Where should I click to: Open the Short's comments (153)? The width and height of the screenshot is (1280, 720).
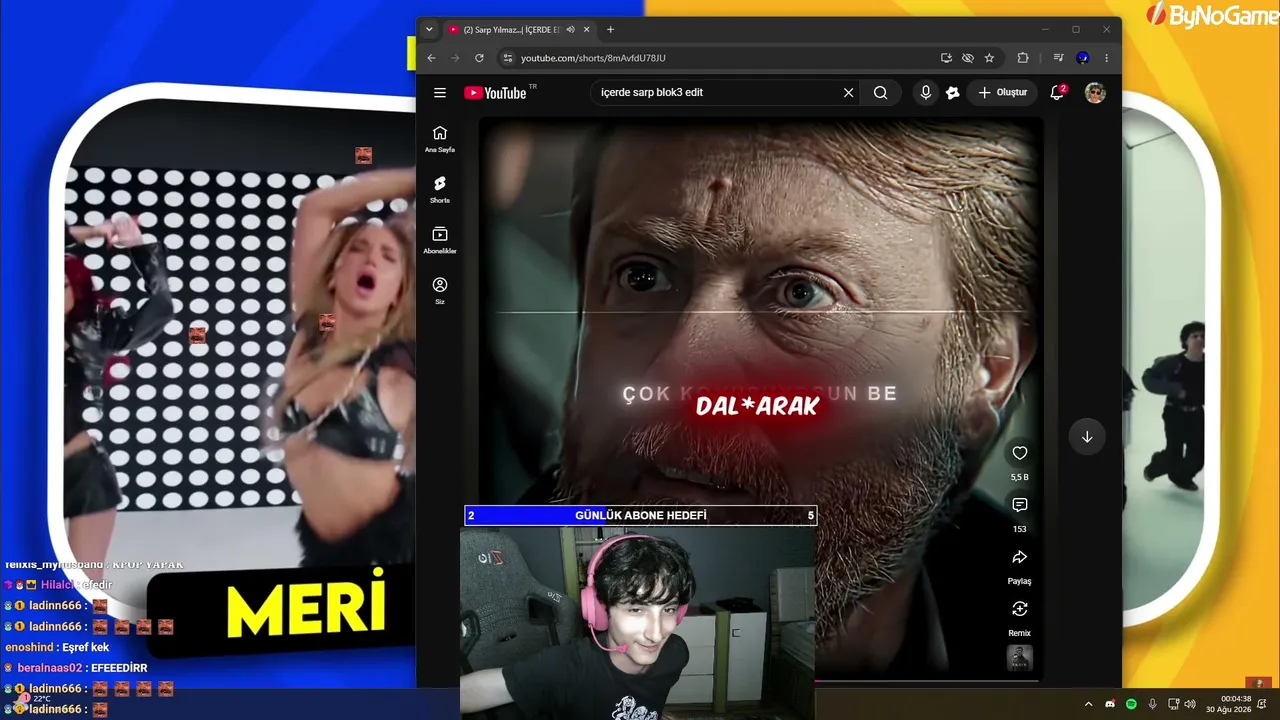pyautogui.click(x=1020, y=505)
